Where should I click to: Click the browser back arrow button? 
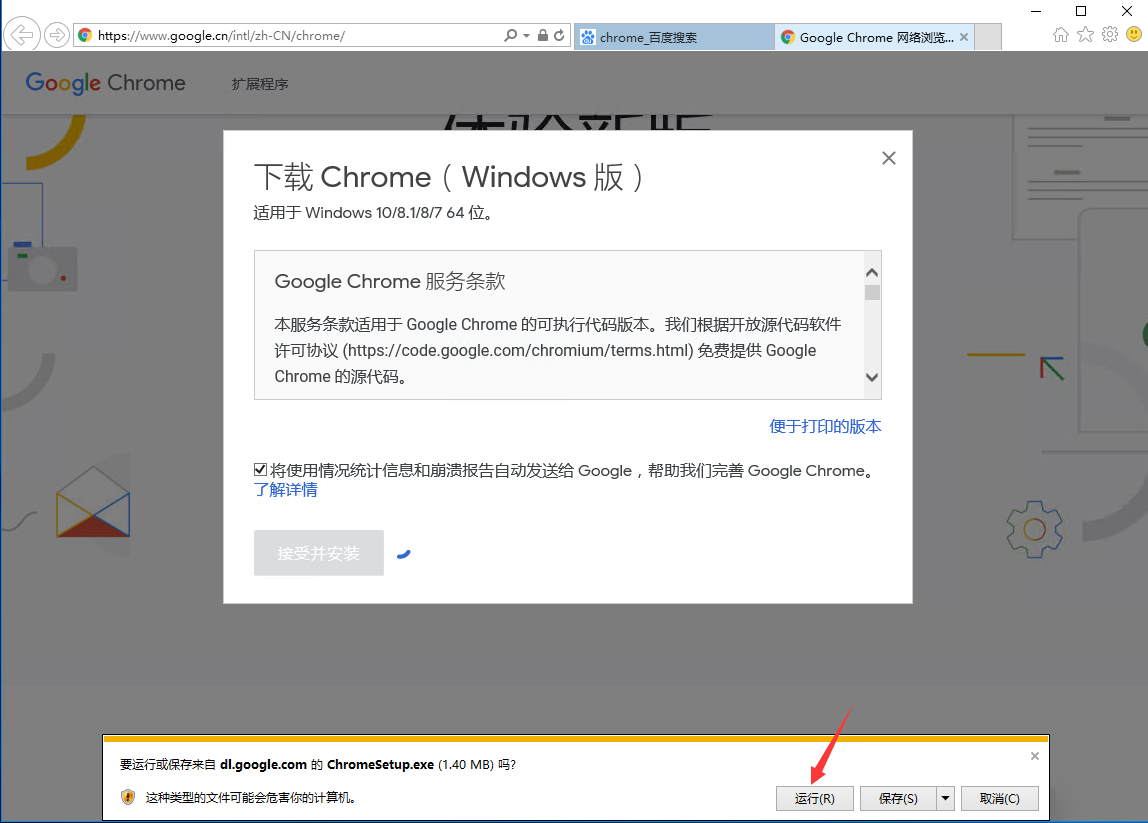(x=22, y=34)
